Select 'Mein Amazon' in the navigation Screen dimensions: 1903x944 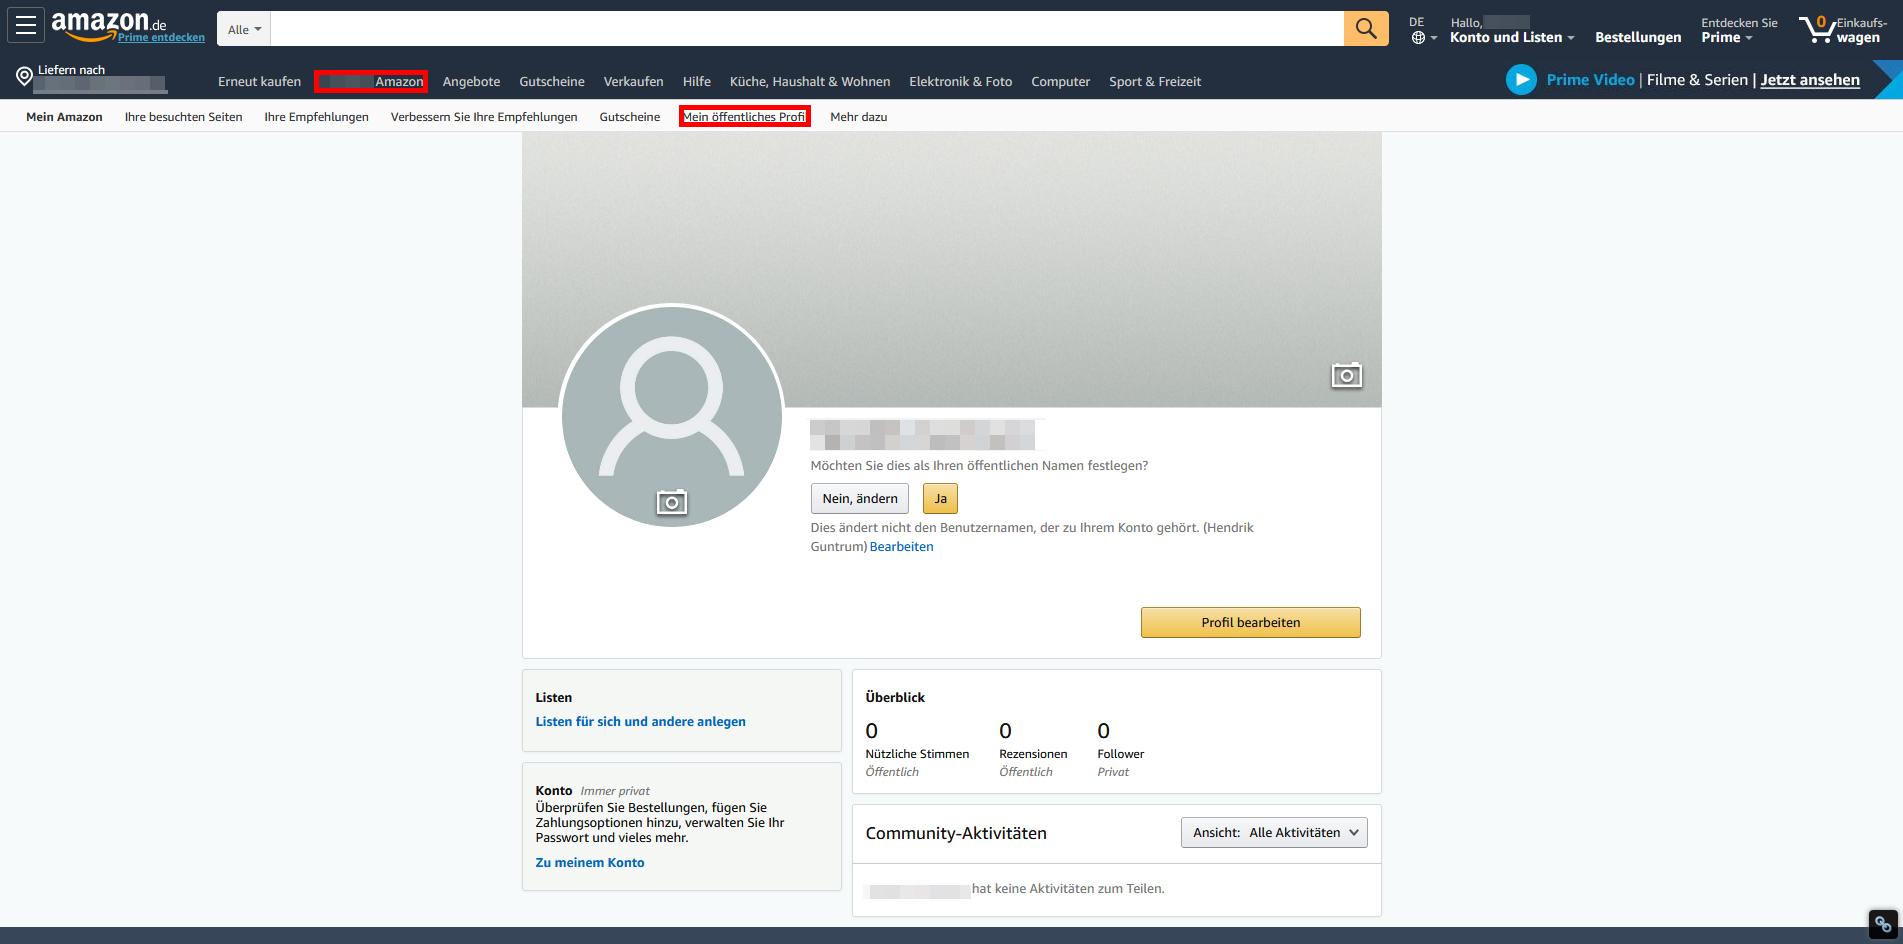pyautogui.click(x=63, y=116)
